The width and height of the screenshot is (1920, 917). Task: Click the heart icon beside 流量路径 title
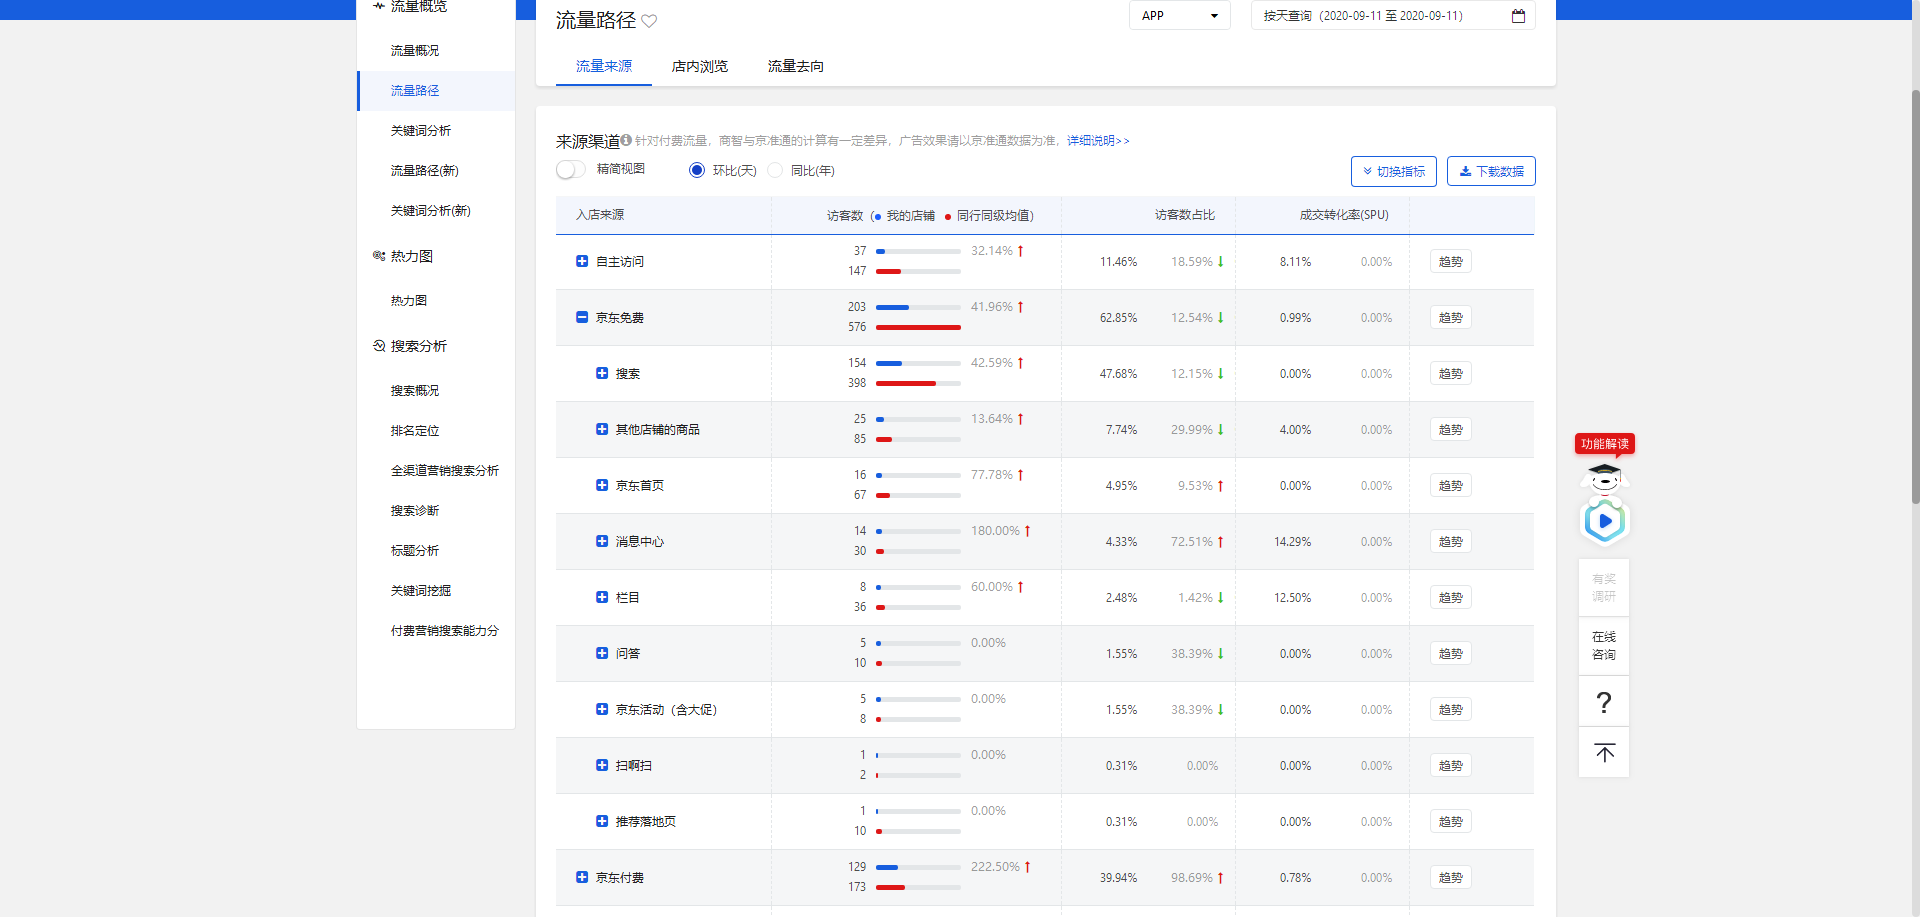click(650, 20)
